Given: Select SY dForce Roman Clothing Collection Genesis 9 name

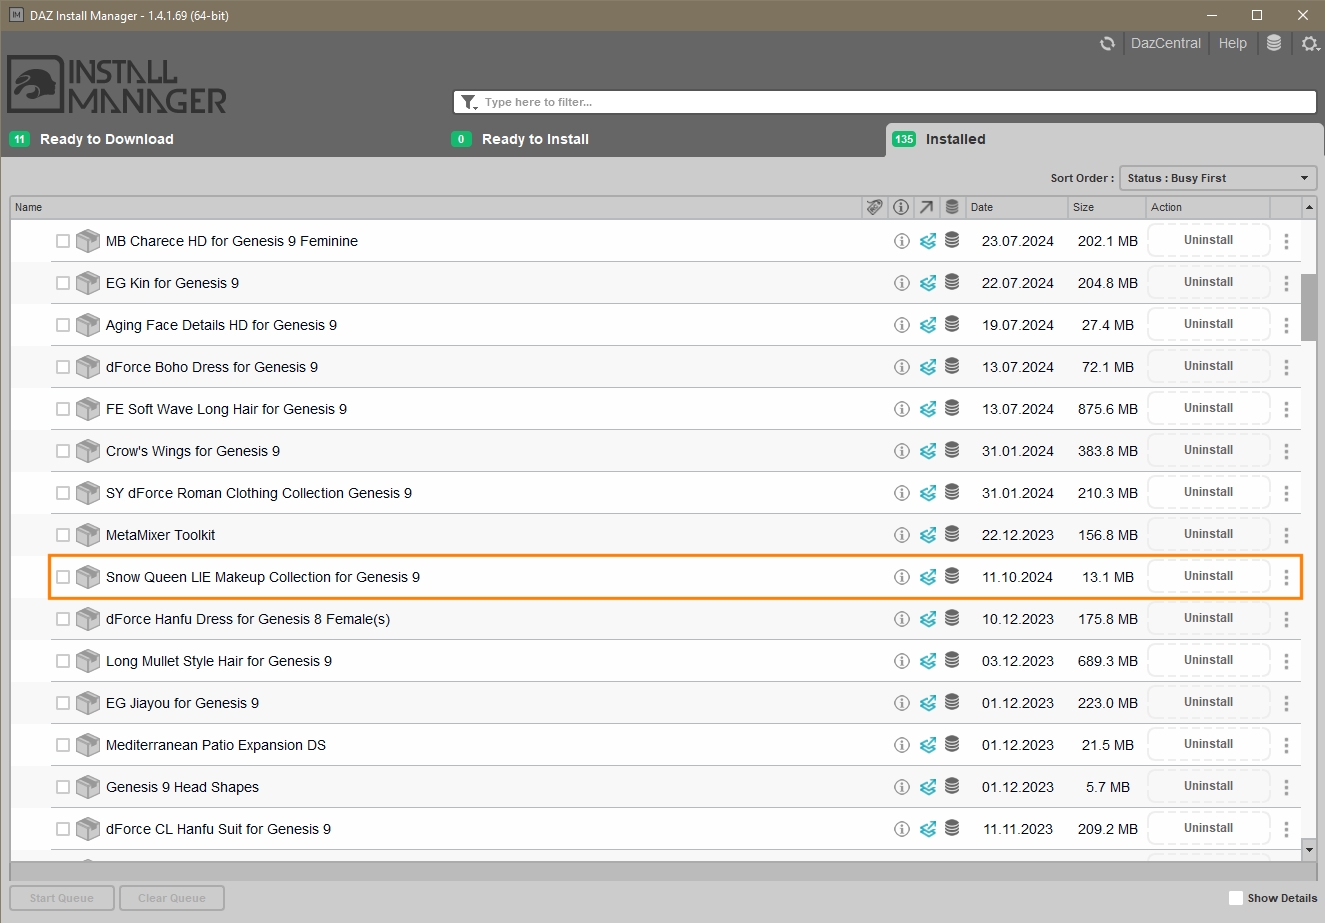Looking at the screenshot, I should click(259, 493).
